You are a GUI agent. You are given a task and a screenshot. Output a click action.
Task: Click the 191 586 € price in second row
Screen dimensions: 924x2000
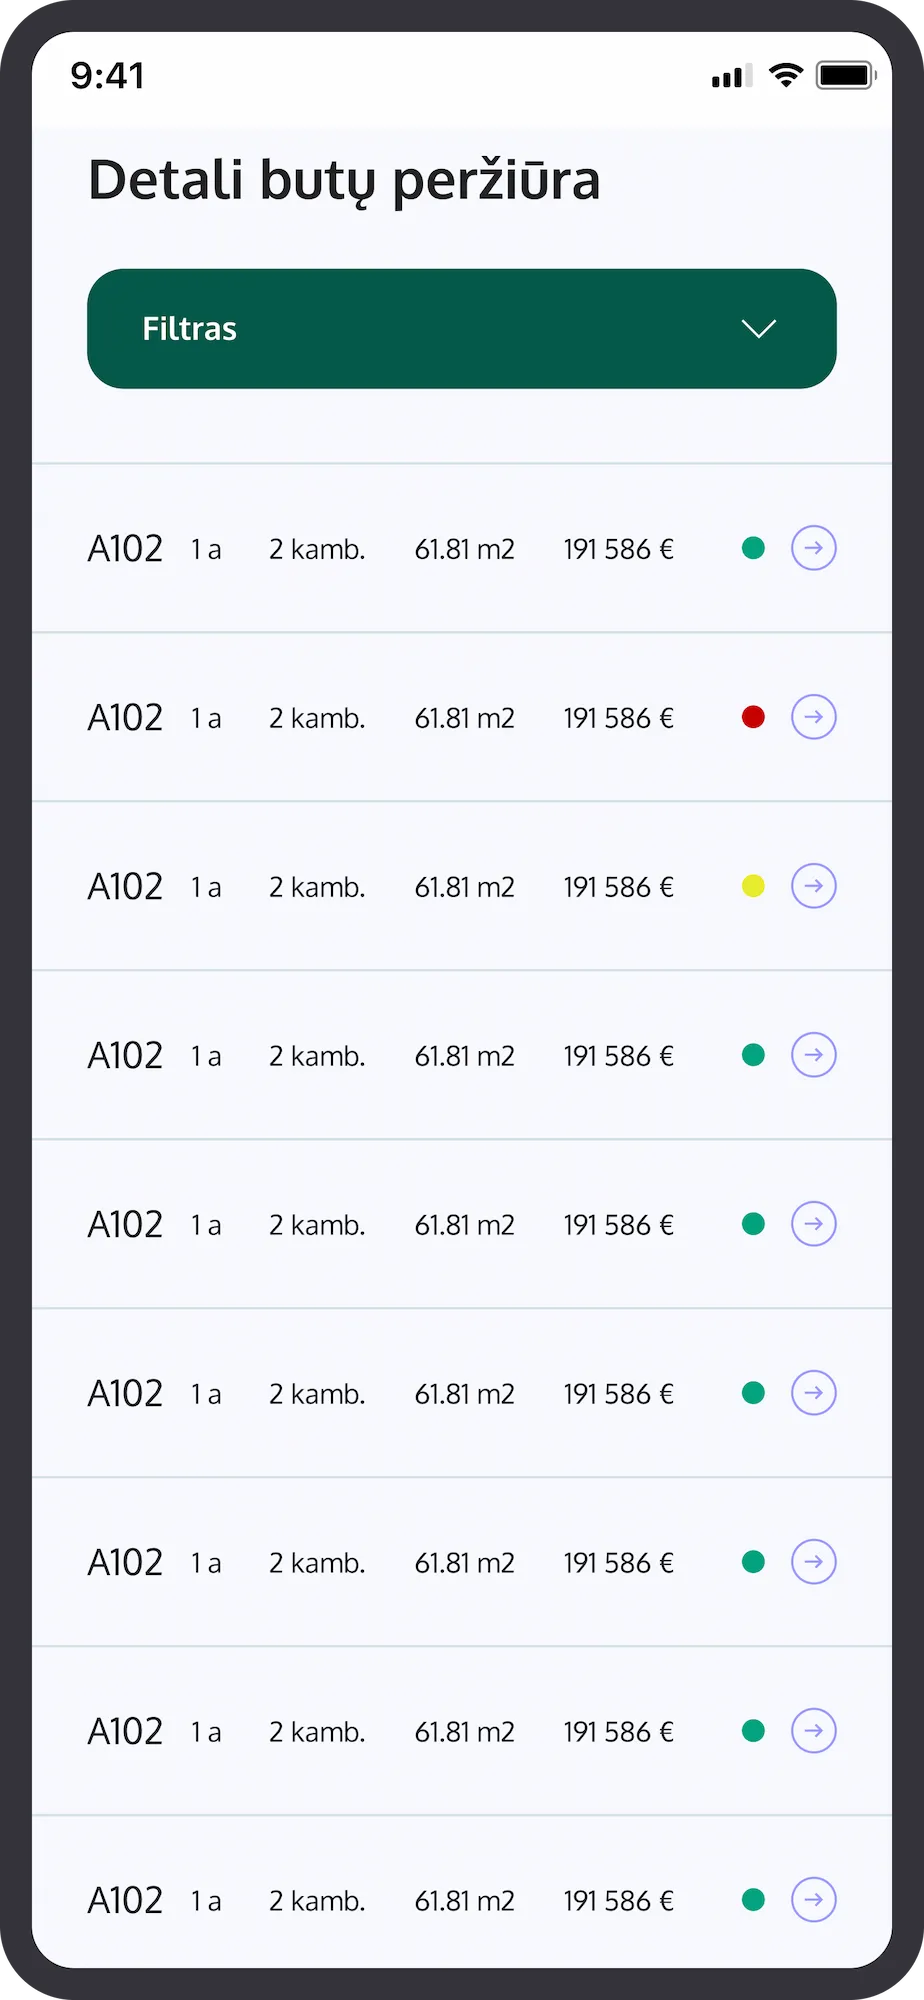[x=618, y=718]
